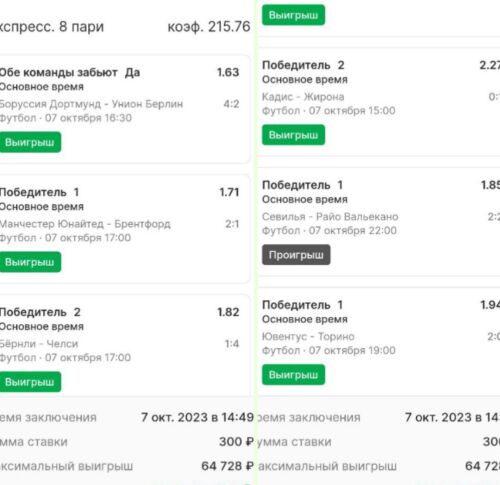Open the Боруссия Дортмунд - Унион Берлин match
Screen dimensions: 500x485
[91, 104]
